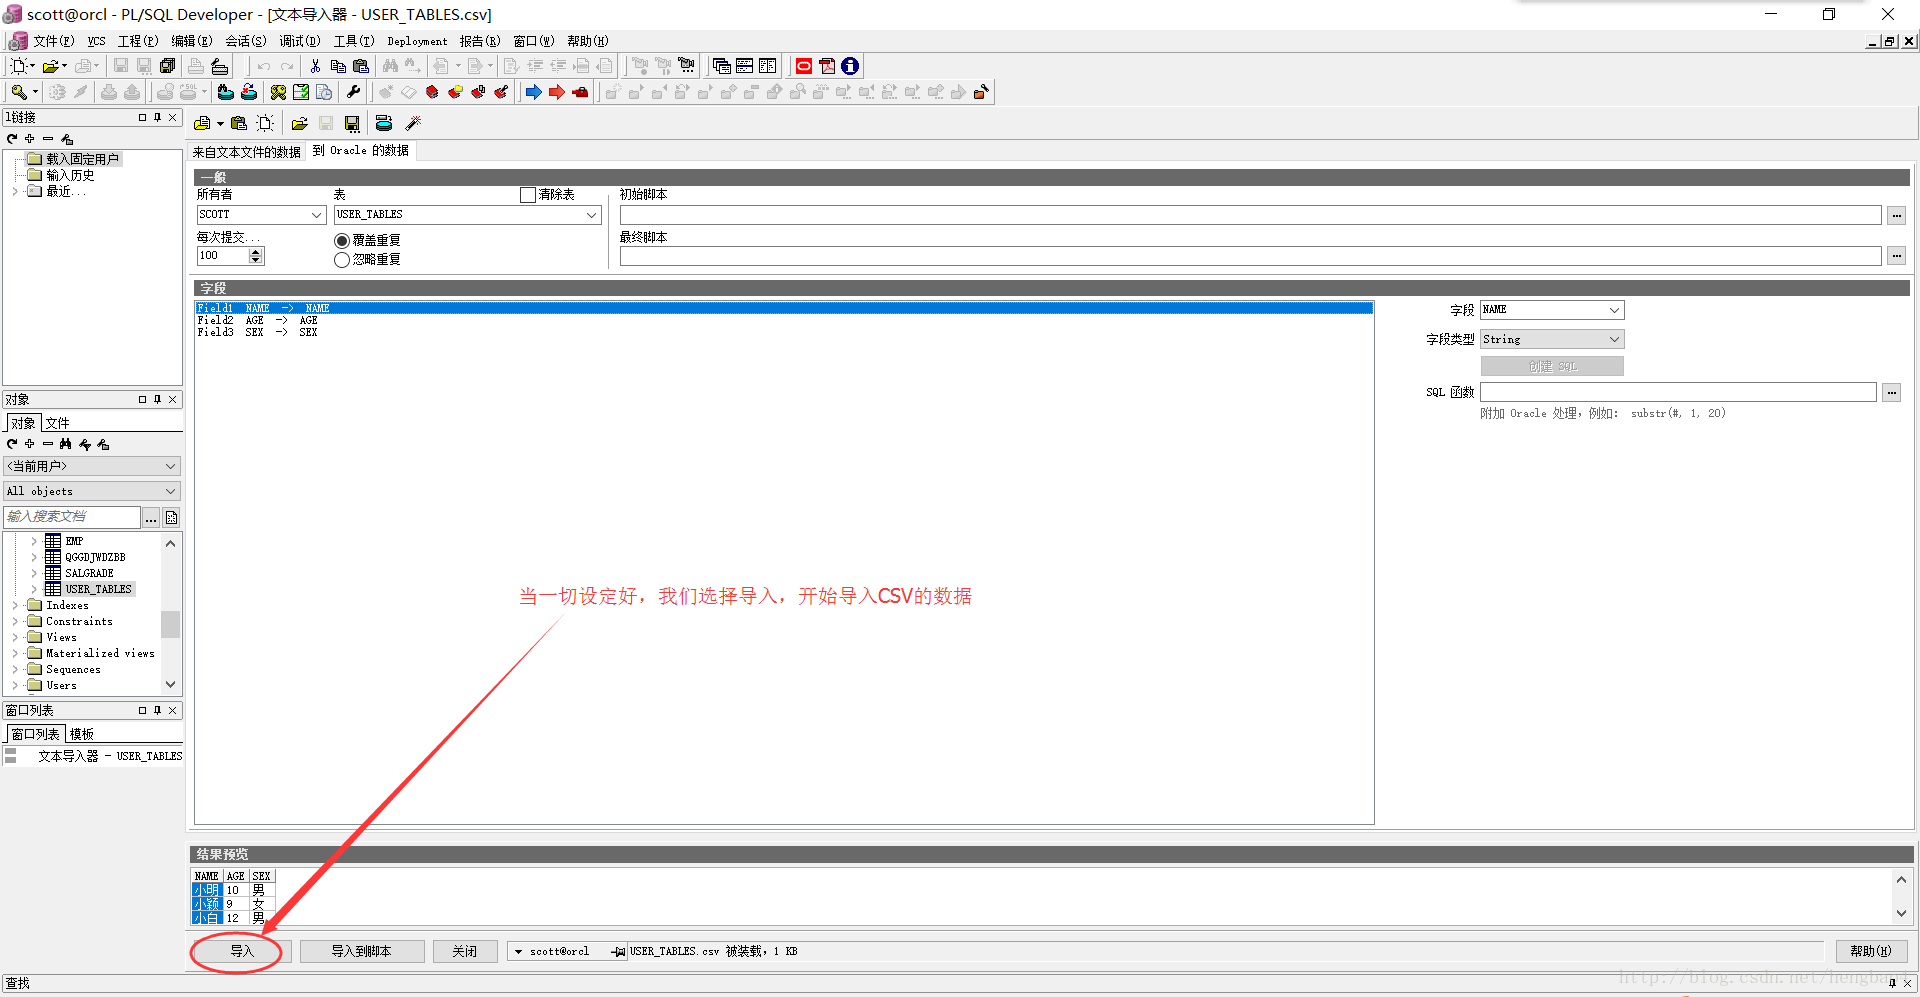The height and width of the screenshot is (997, 1920).
Task: Open the 文件(F) menu
Action: point(53,41)
